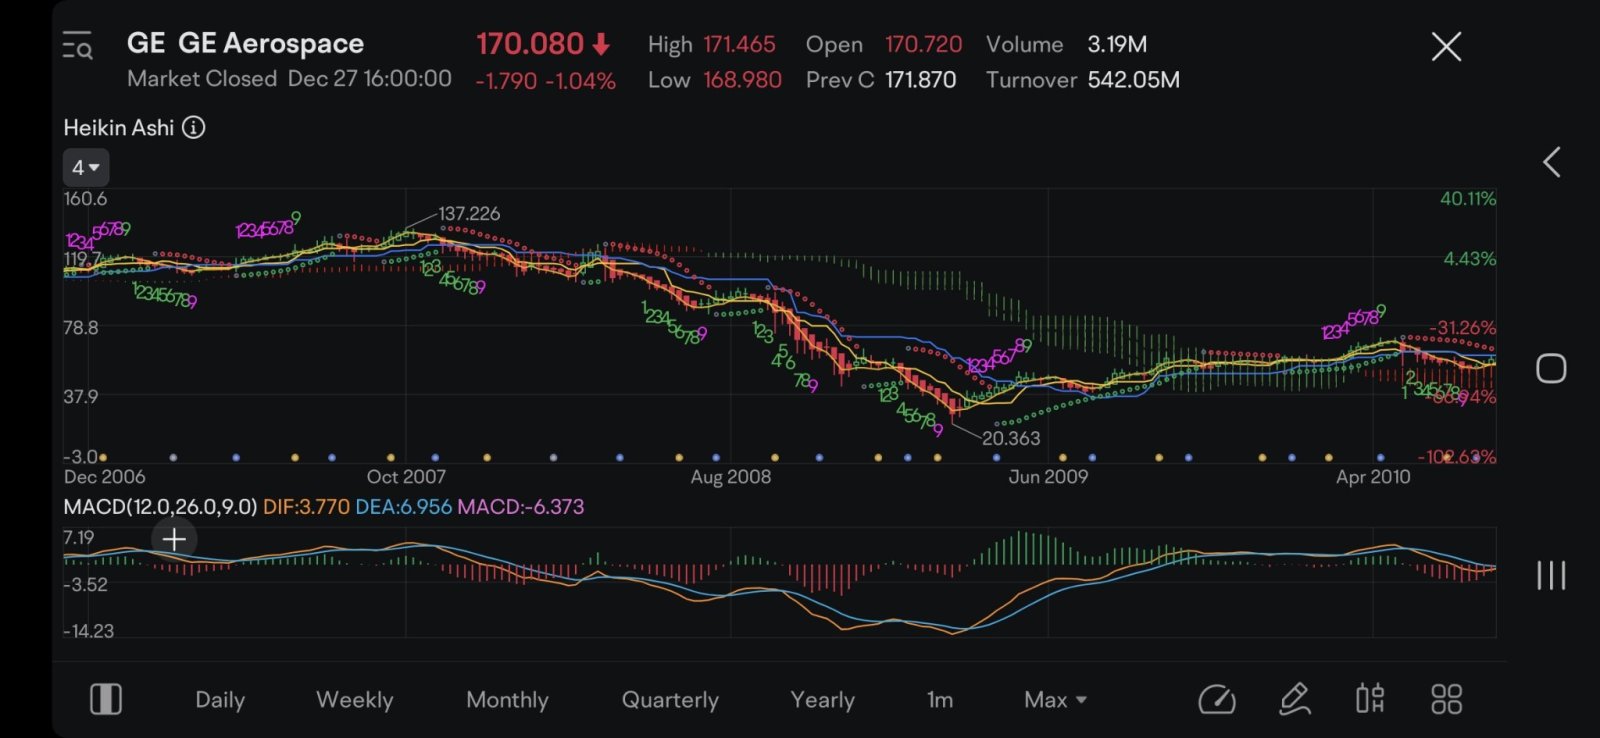
Task: Tap the 160.6 price axis label
Action: (85, 199)
